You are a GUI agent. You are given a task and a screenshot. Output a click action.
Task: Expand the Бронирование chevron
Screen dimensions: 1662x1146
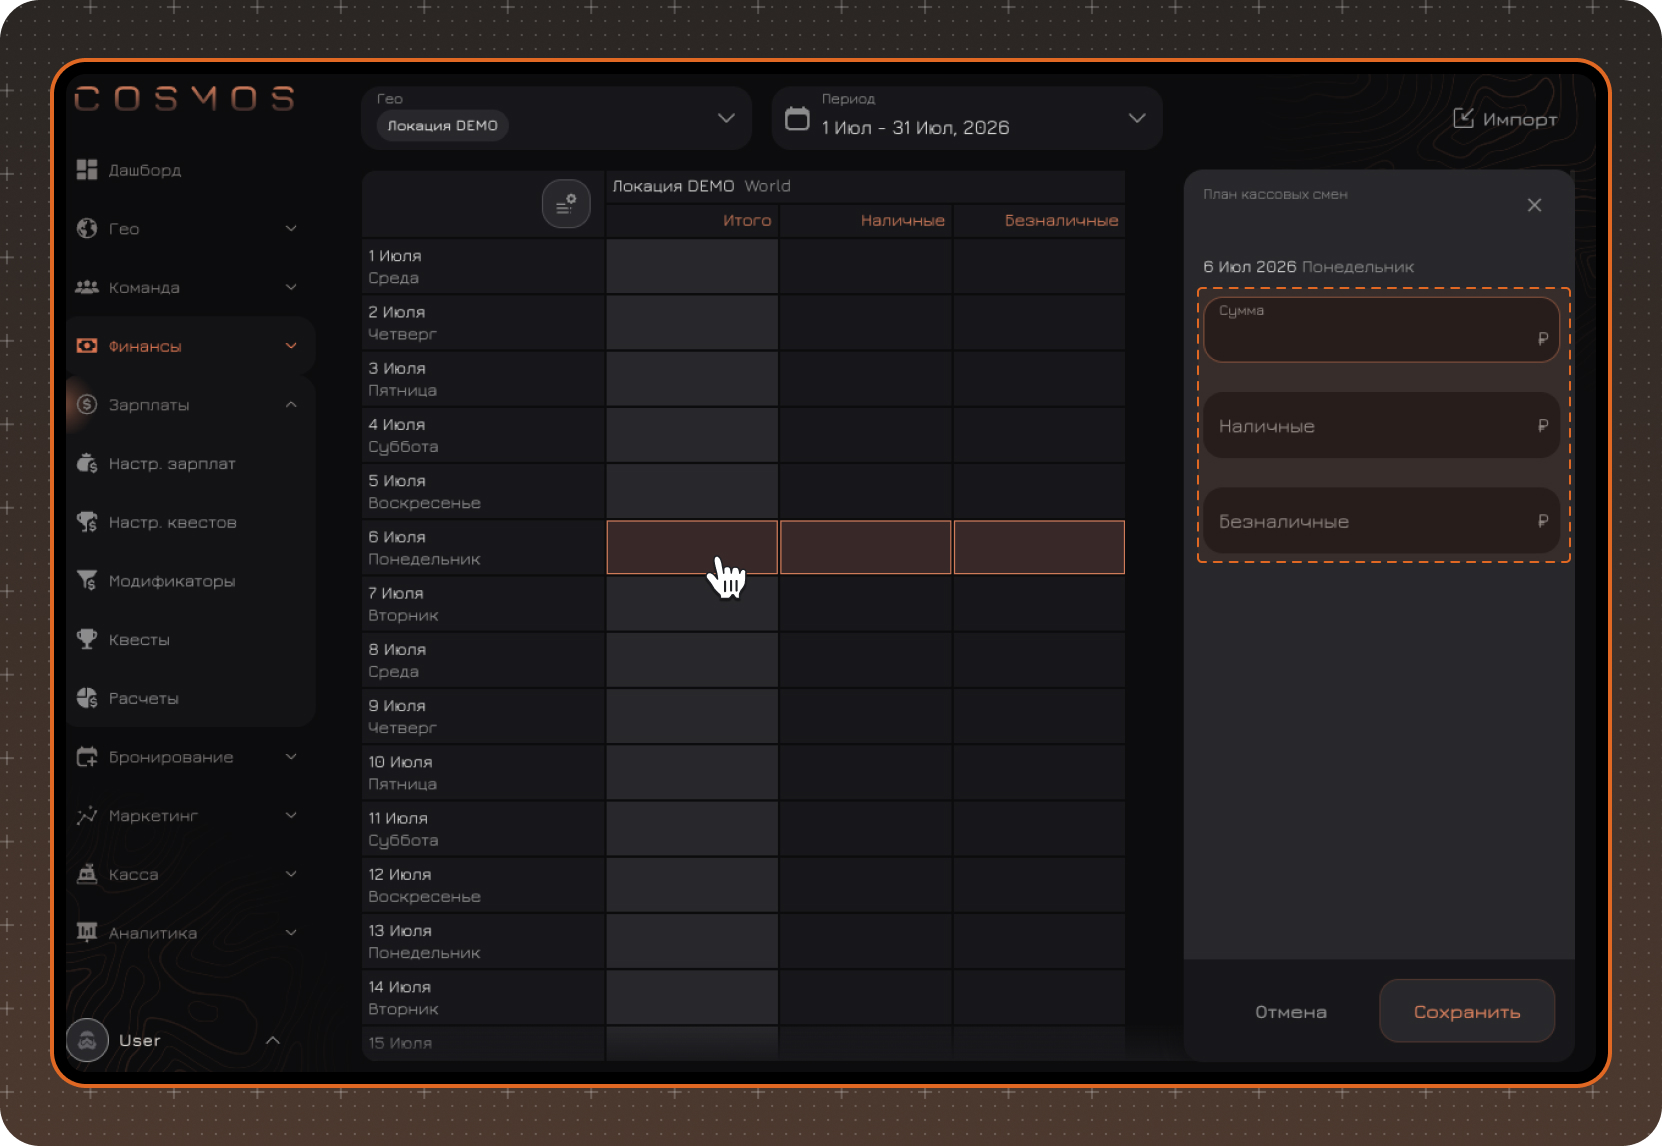click(x=291, y=757)
